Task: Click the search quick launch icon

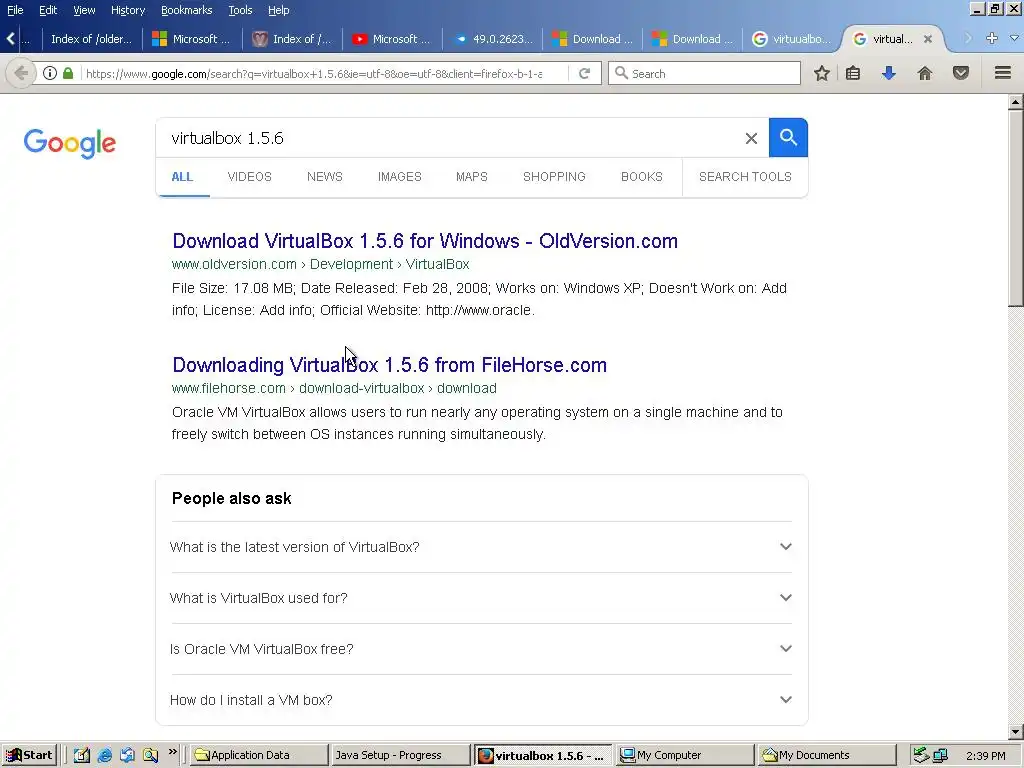Action: (x=150, y=755)
